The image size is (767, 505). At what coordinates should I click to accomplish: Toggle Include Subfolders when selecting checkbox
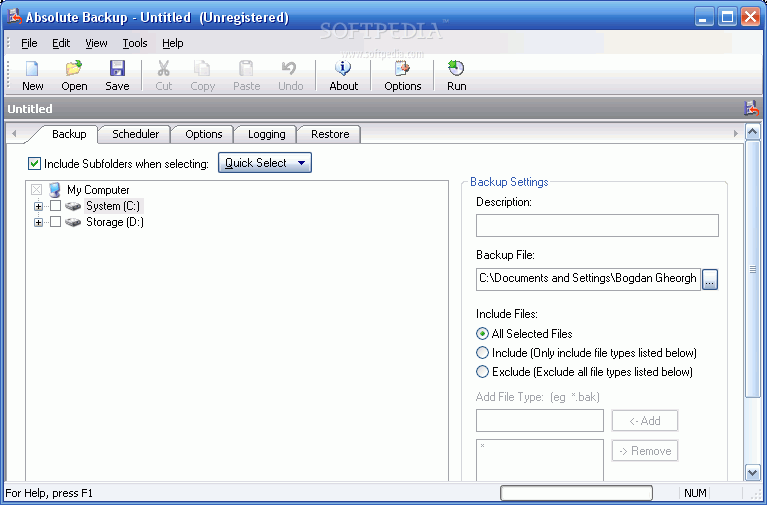[x=34, y=163]
